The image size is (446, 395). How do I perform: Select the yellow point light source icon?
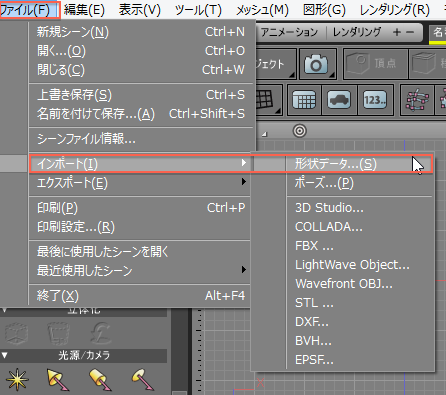(16, 379)
